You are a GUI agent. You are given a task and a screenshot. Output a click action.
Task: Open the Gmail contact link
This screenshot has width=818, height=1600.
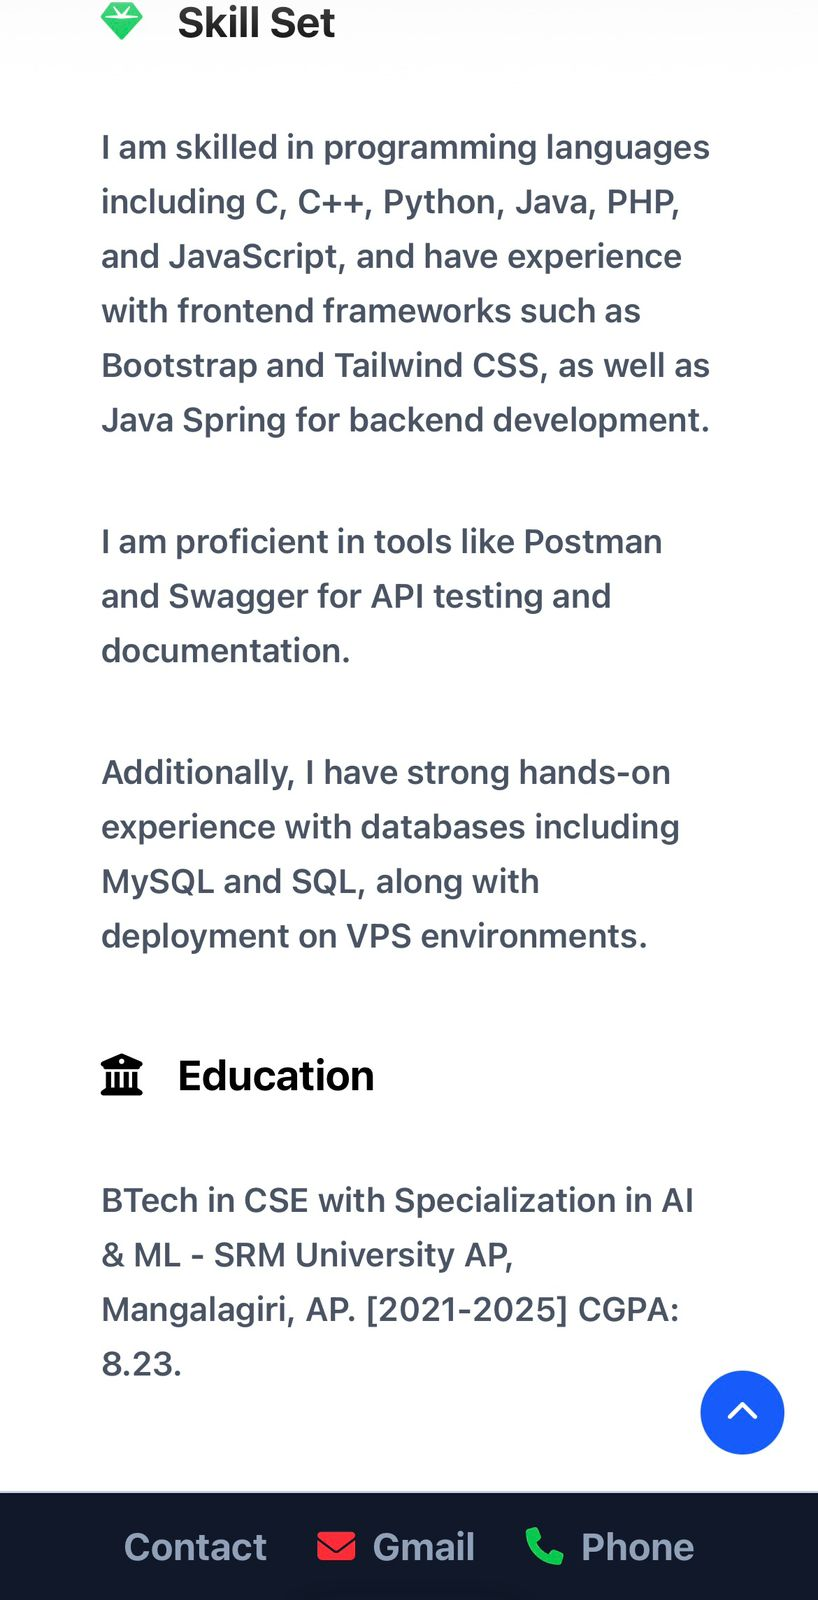(x=423, y=1547)
